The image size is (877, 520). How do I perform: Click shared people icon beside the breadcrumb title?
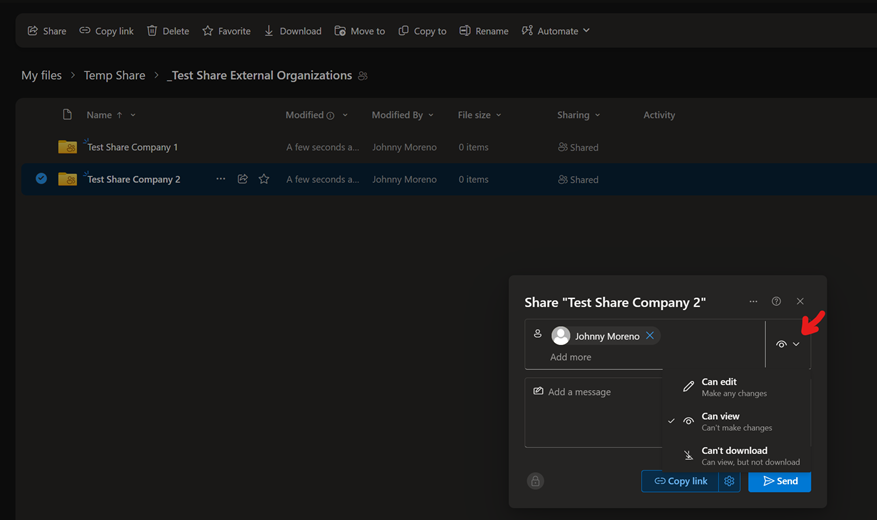[363, 75]
